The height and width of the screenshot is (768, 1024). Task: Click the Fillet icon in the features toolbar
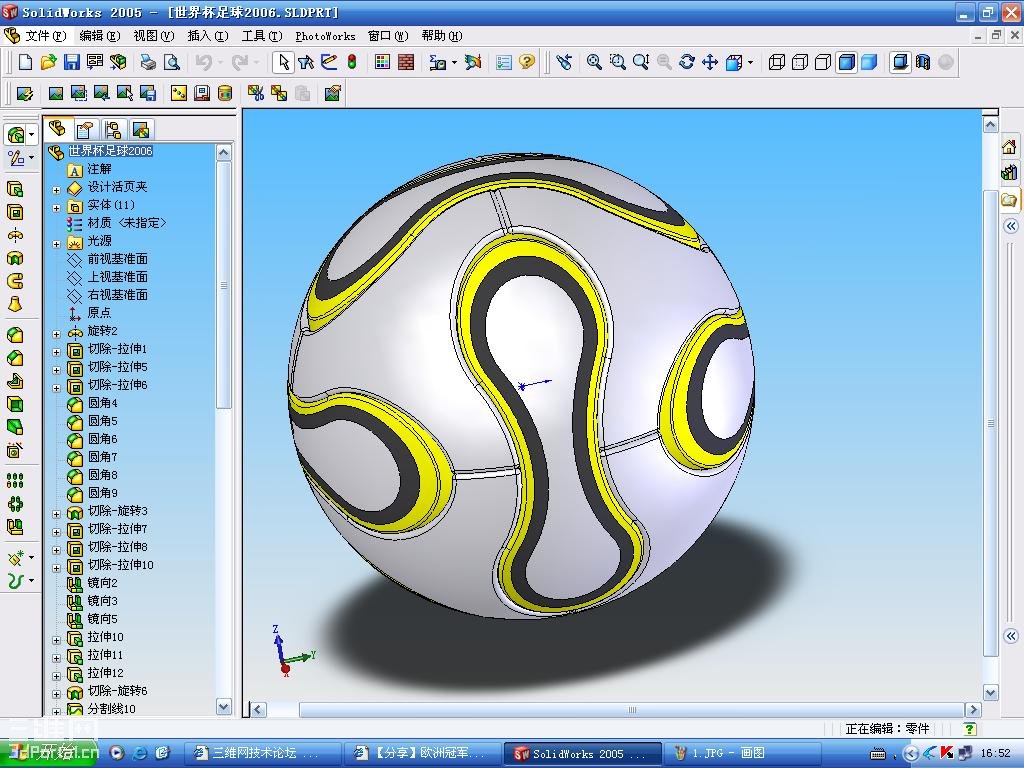(x=14, y=335)
